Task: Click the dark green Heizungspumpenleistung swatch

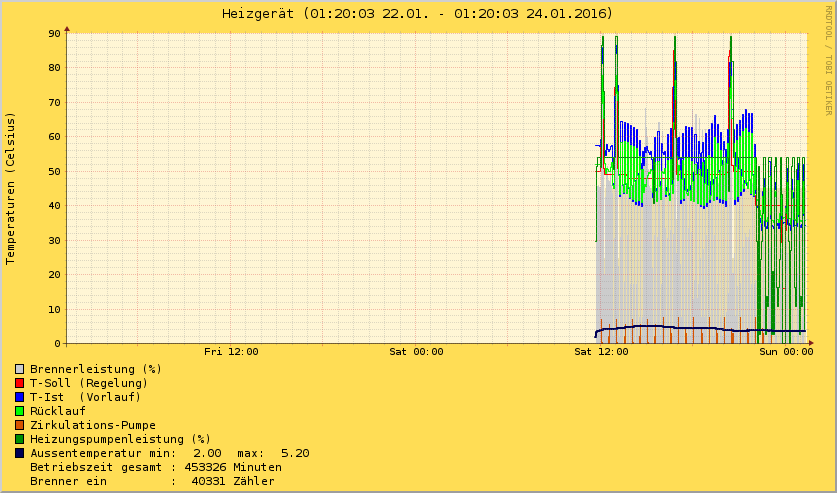Action: [x=20, y=439]
